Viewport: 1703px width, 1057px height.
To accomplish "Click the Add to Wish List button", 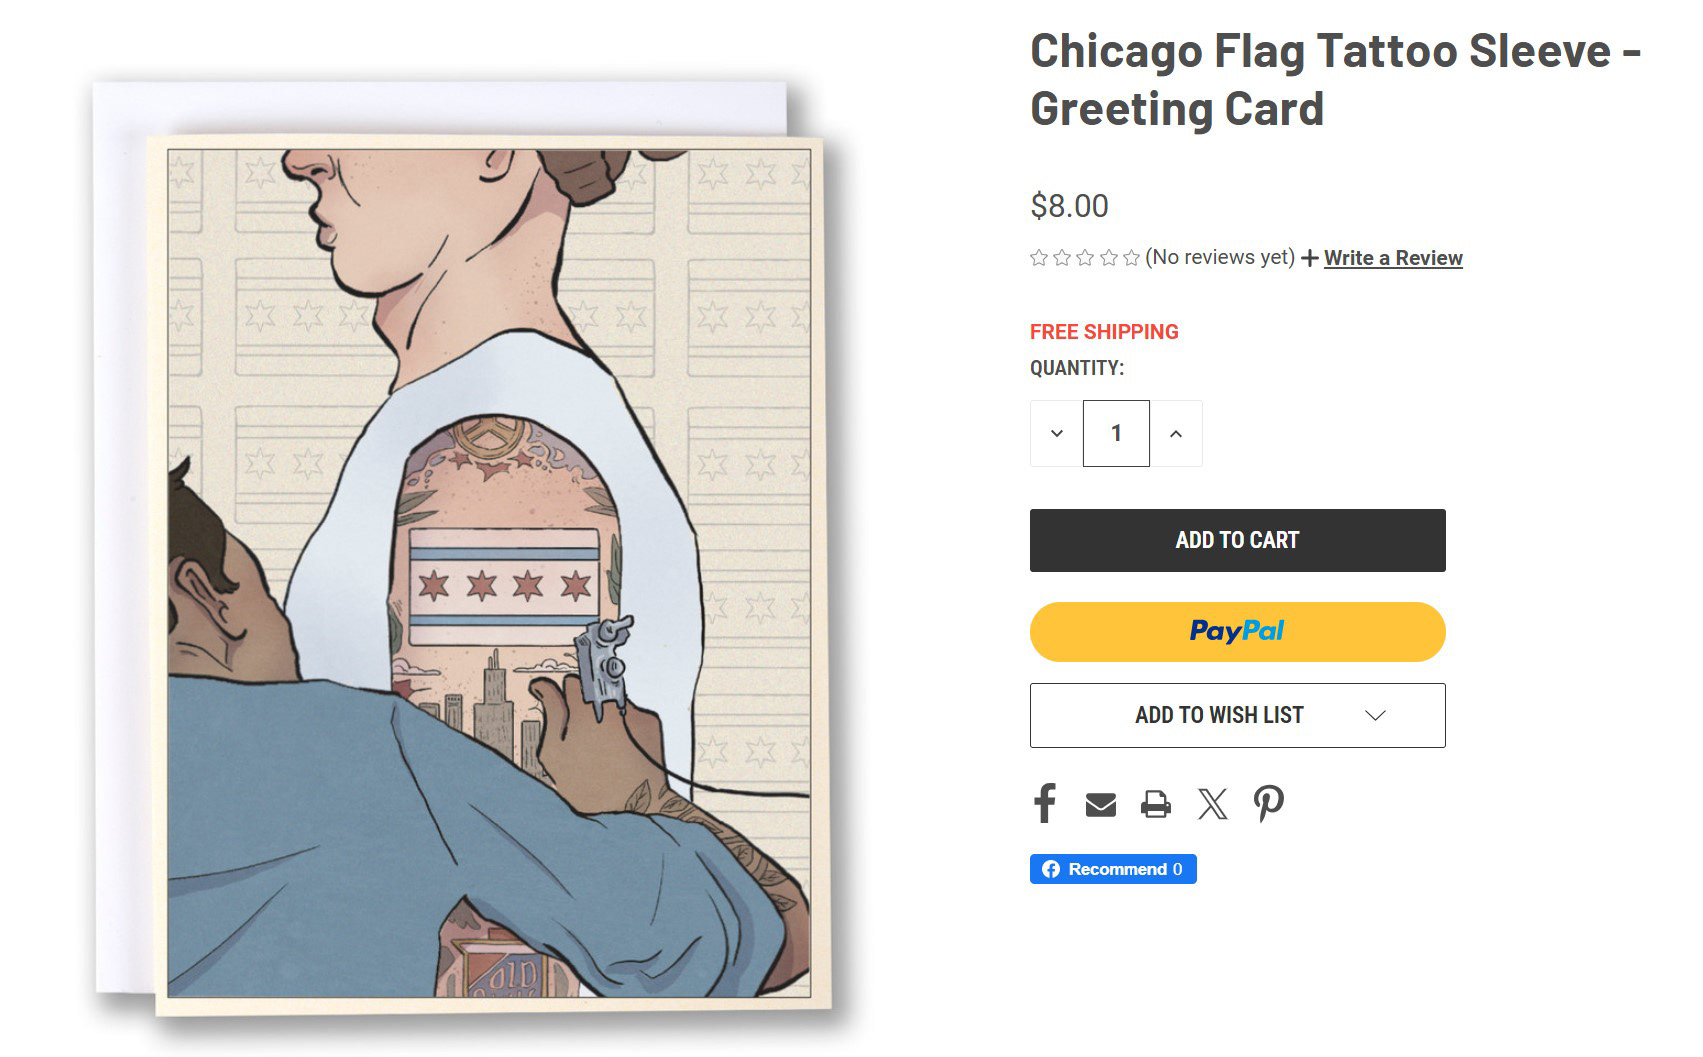I will tap(1219, 715).
